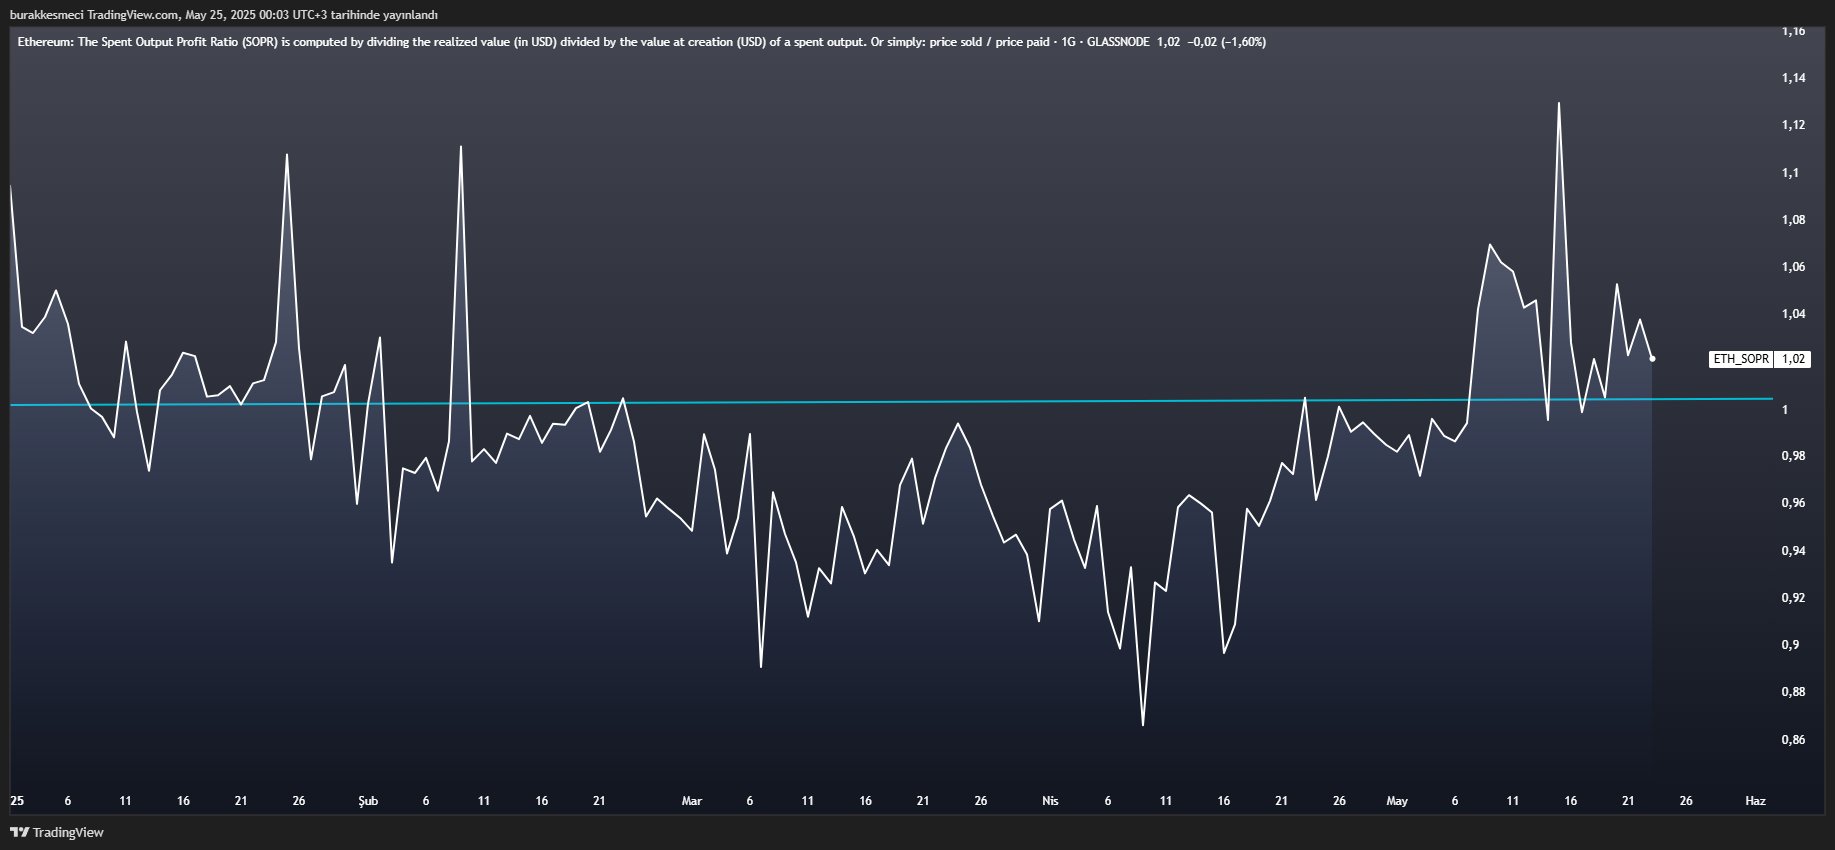The image size is (1835, 850).
Task: Click the −0,02 (−1,60%) change value
Action: click(1226, 42)
